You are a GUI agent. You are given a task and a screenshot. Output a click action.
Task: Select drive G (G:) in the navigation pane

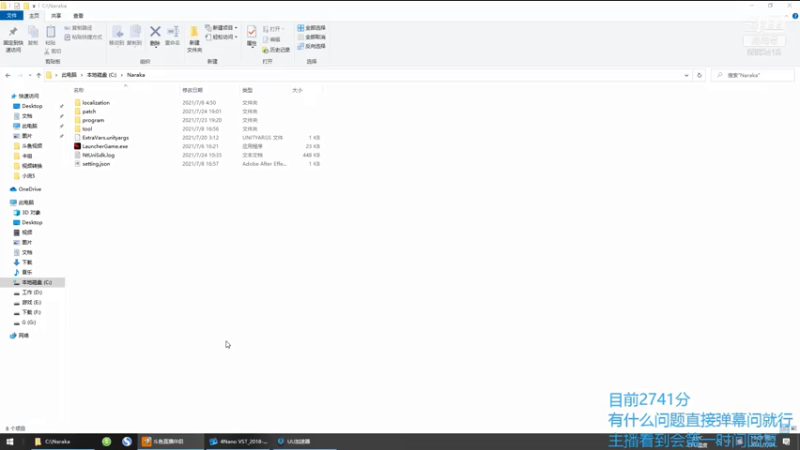coord(29,322)
